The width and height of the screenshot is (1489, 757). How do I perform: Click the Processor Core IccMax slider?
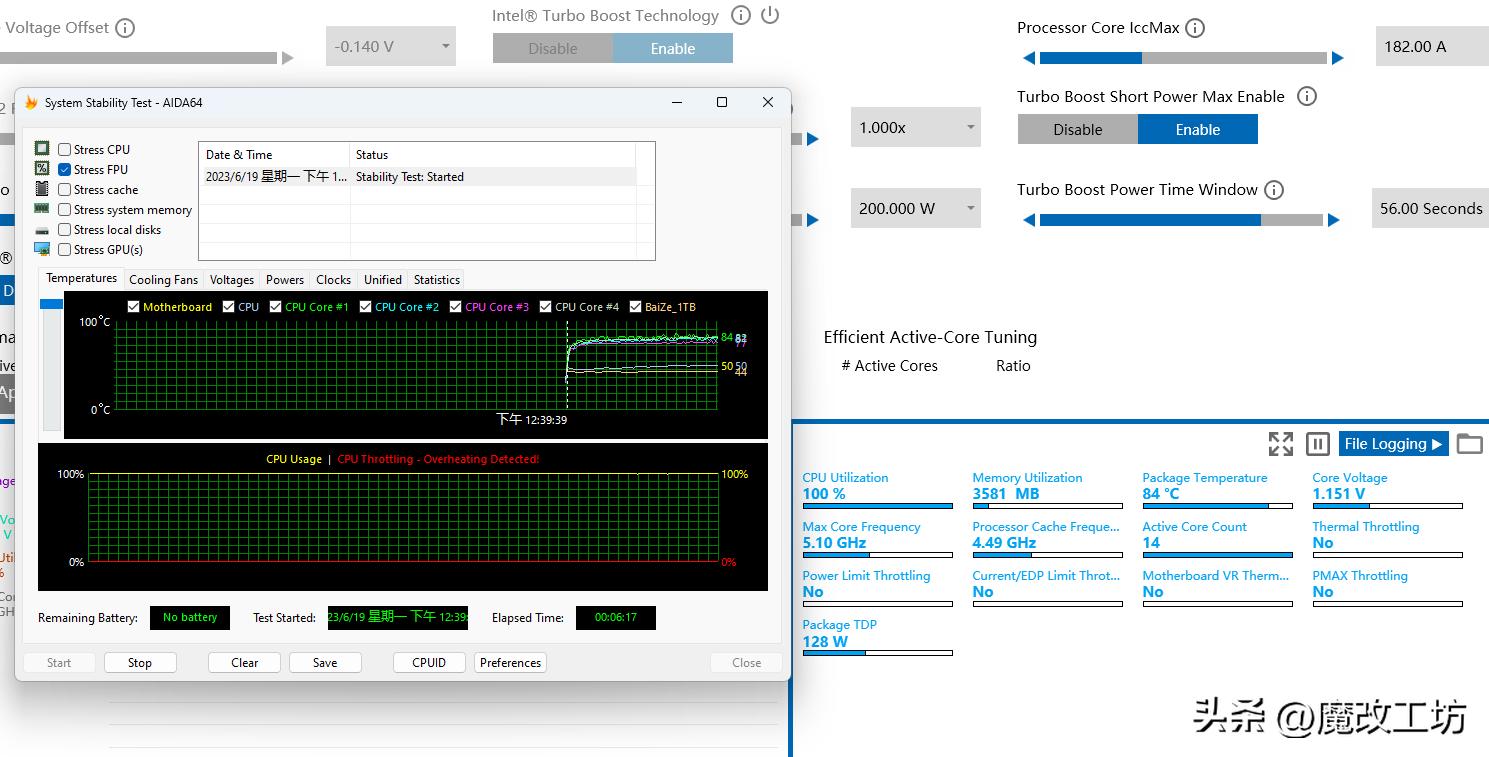pos(1182,58)
